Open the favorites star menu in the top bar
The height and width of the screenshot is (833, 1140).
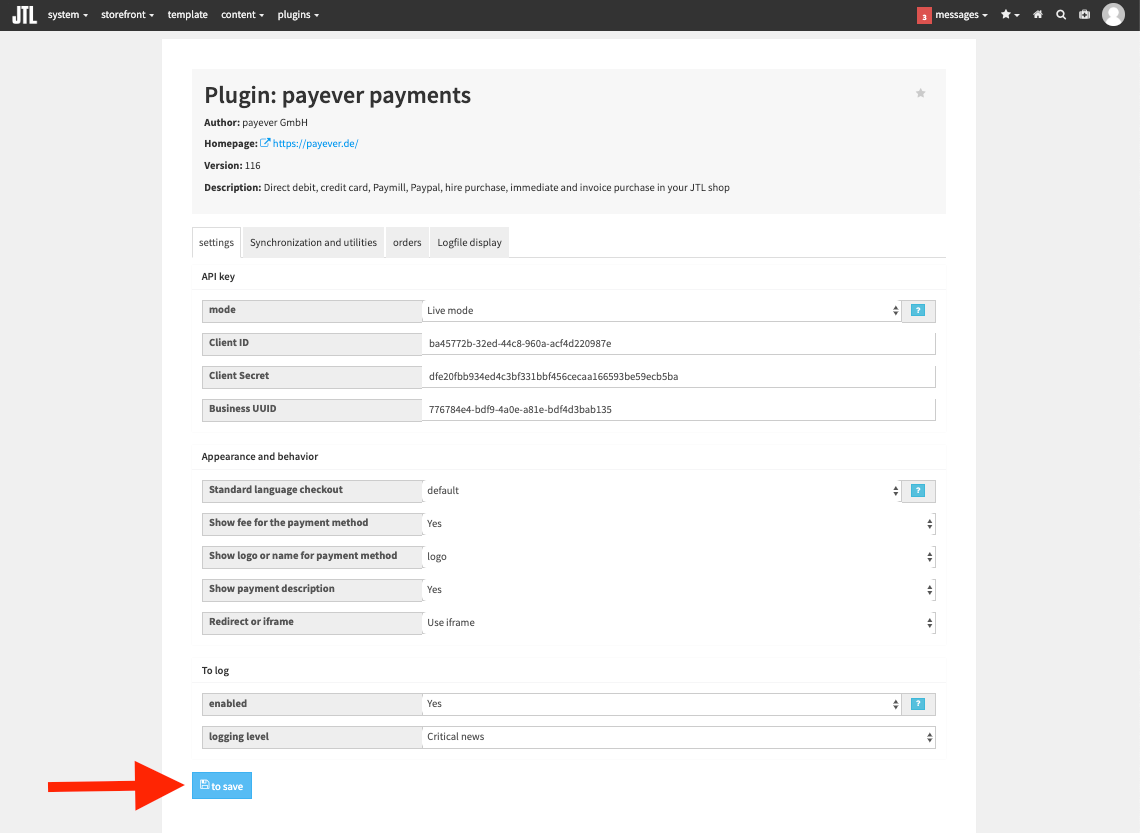click(x=1010, y=15)
